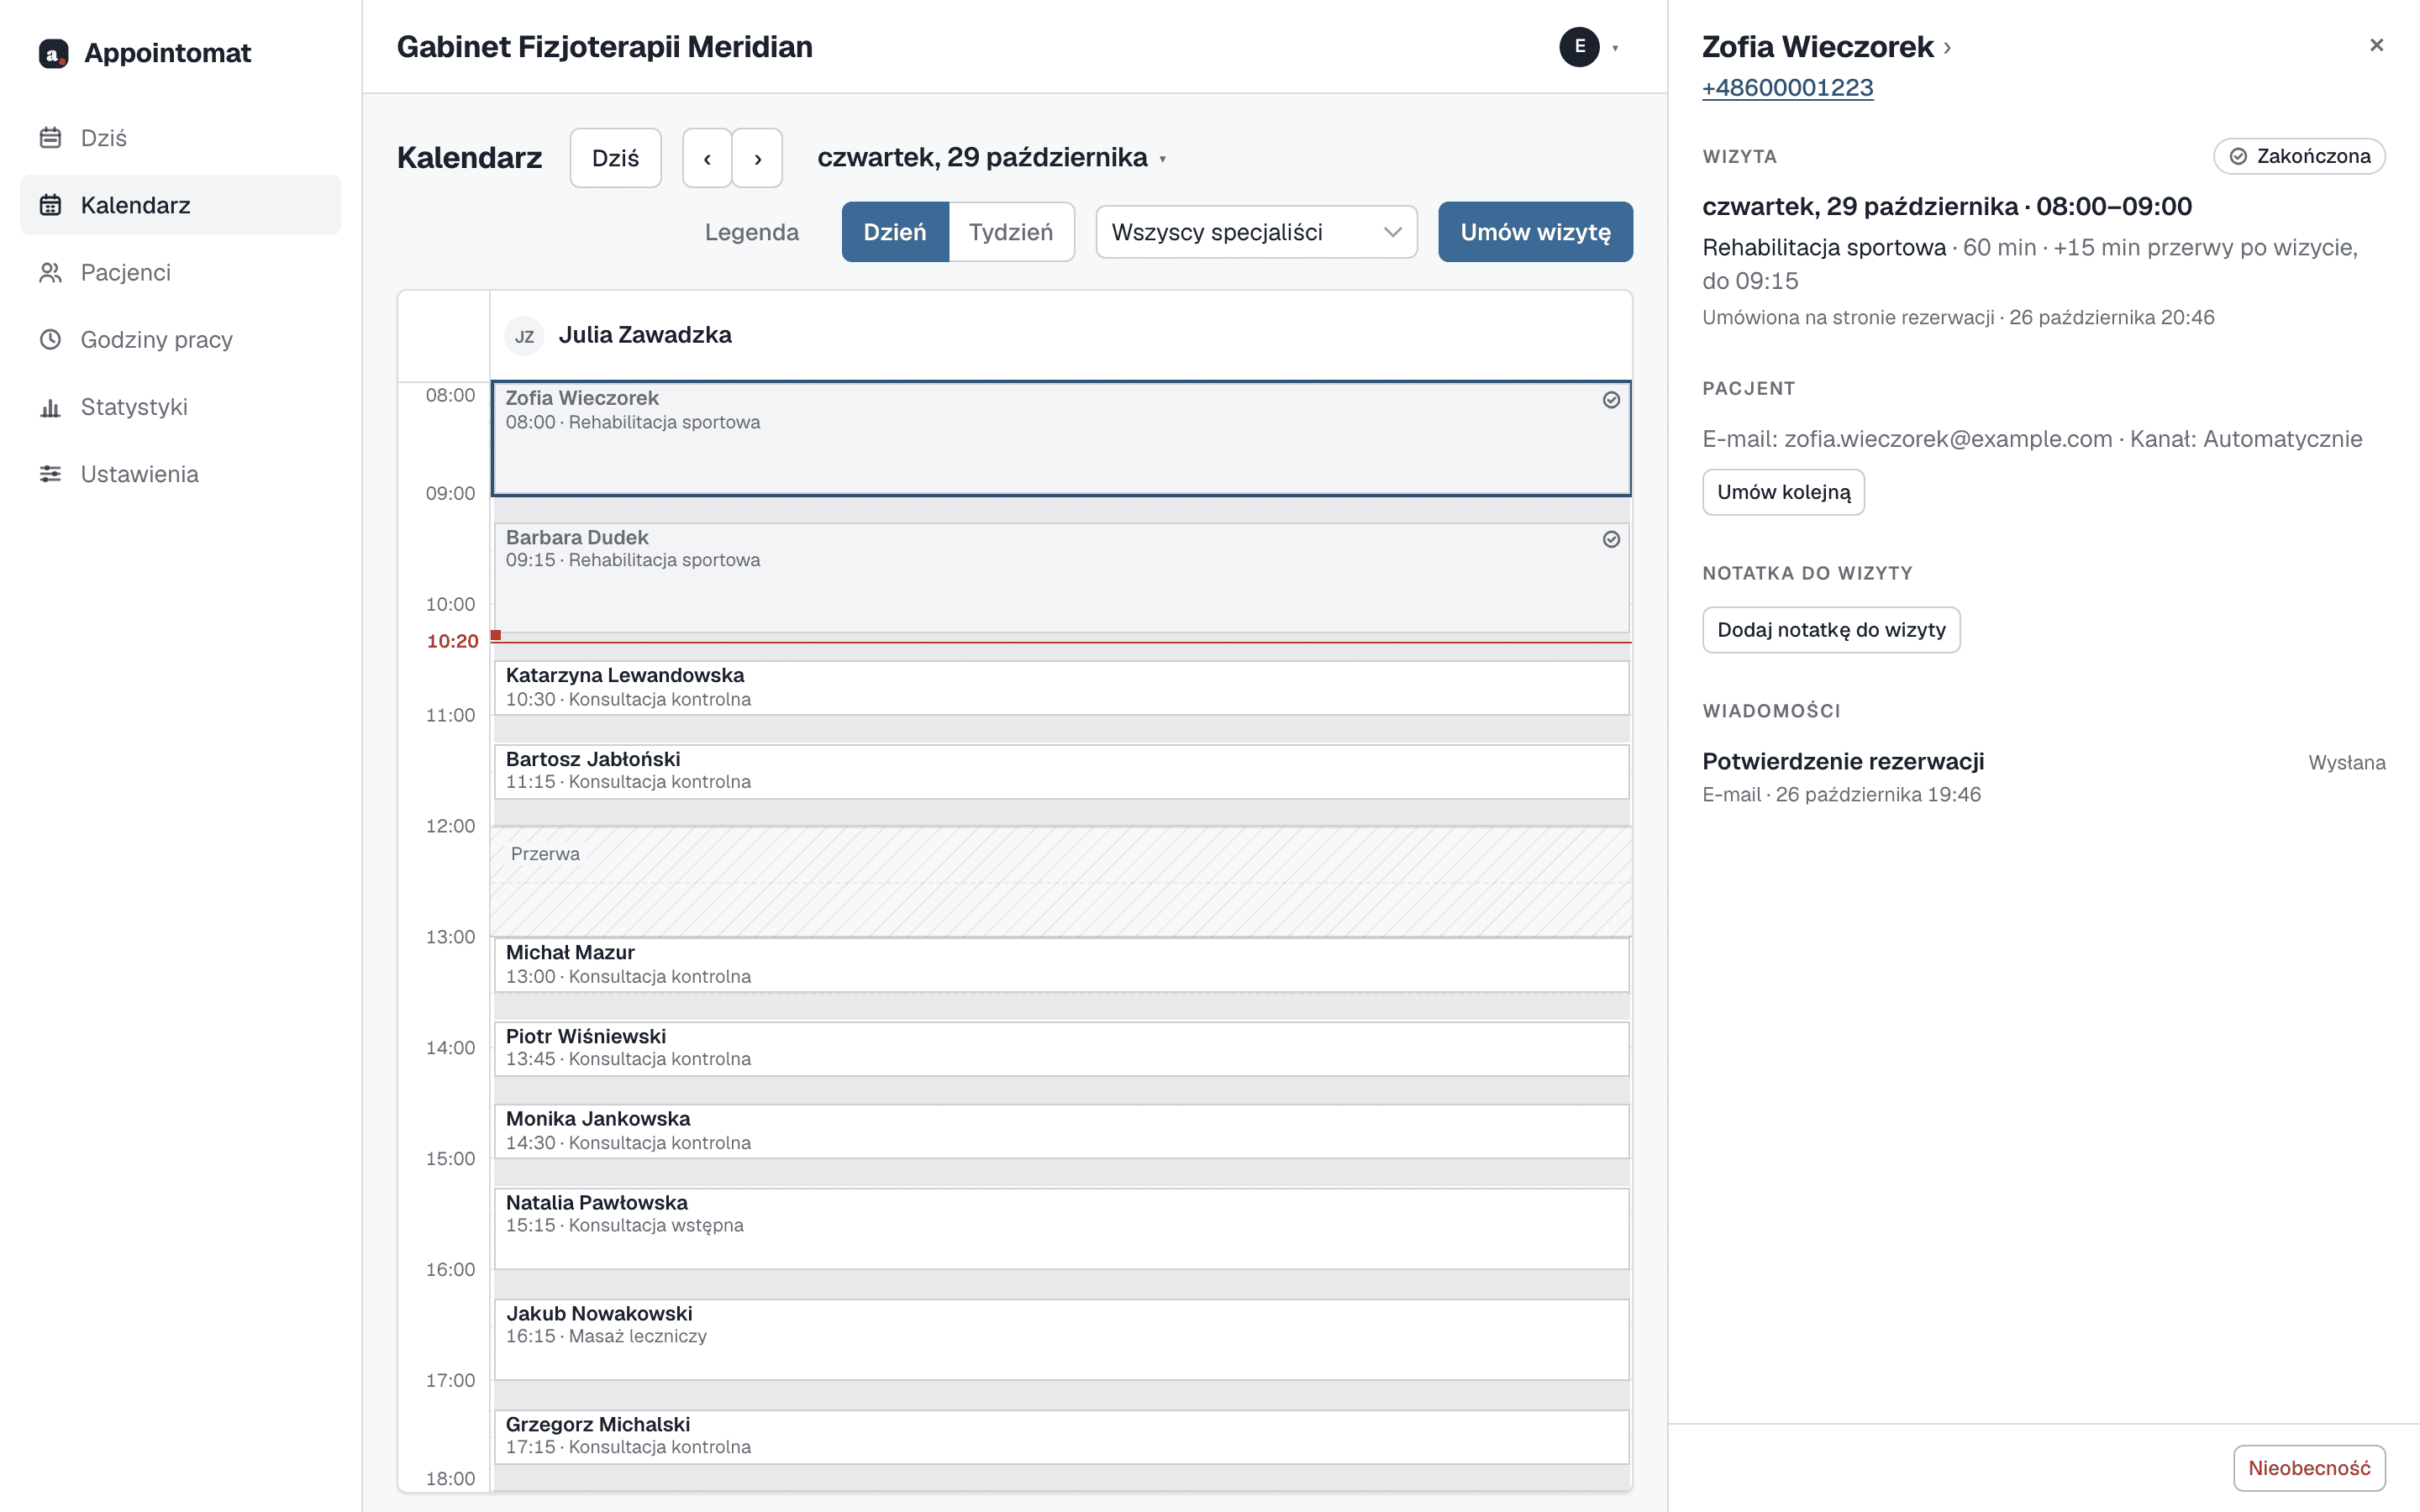This screenshot has width=2420, height=1512.
Task: Open the Wszyscy specjaliści dropdown
Action: [1256, 232]
